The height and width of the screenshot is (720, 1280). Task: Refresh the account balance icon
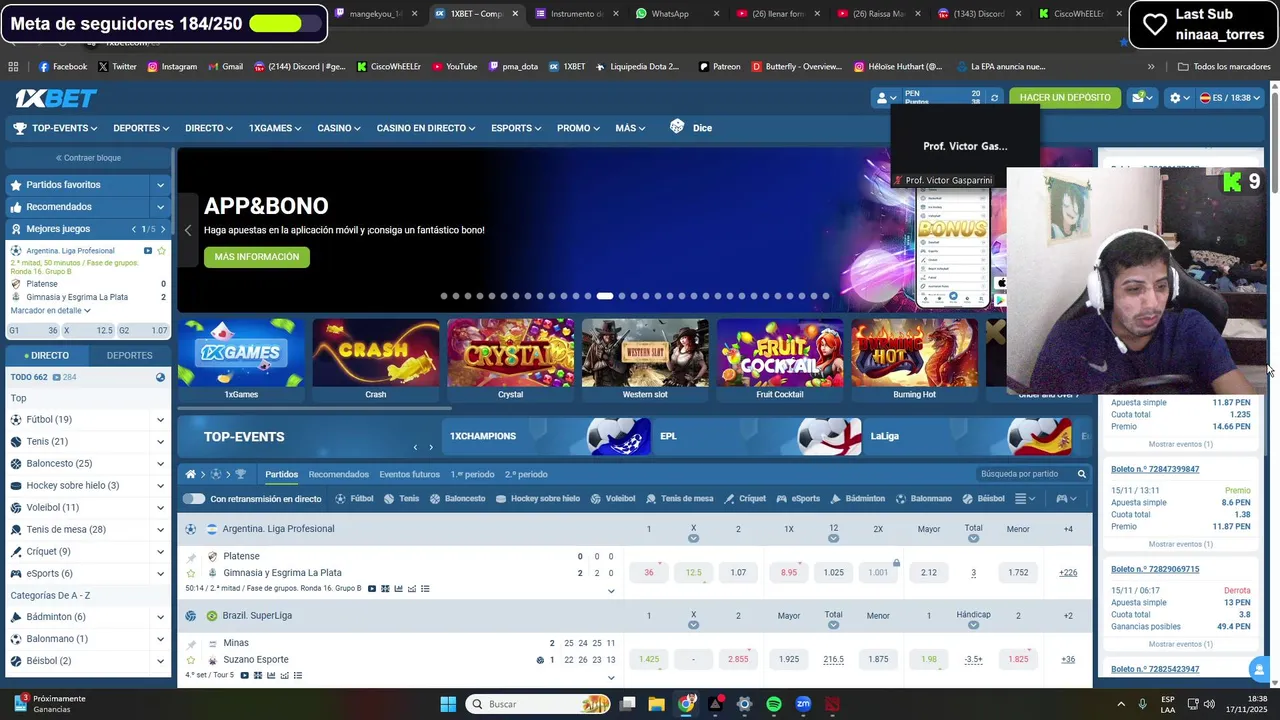point(994,98)
